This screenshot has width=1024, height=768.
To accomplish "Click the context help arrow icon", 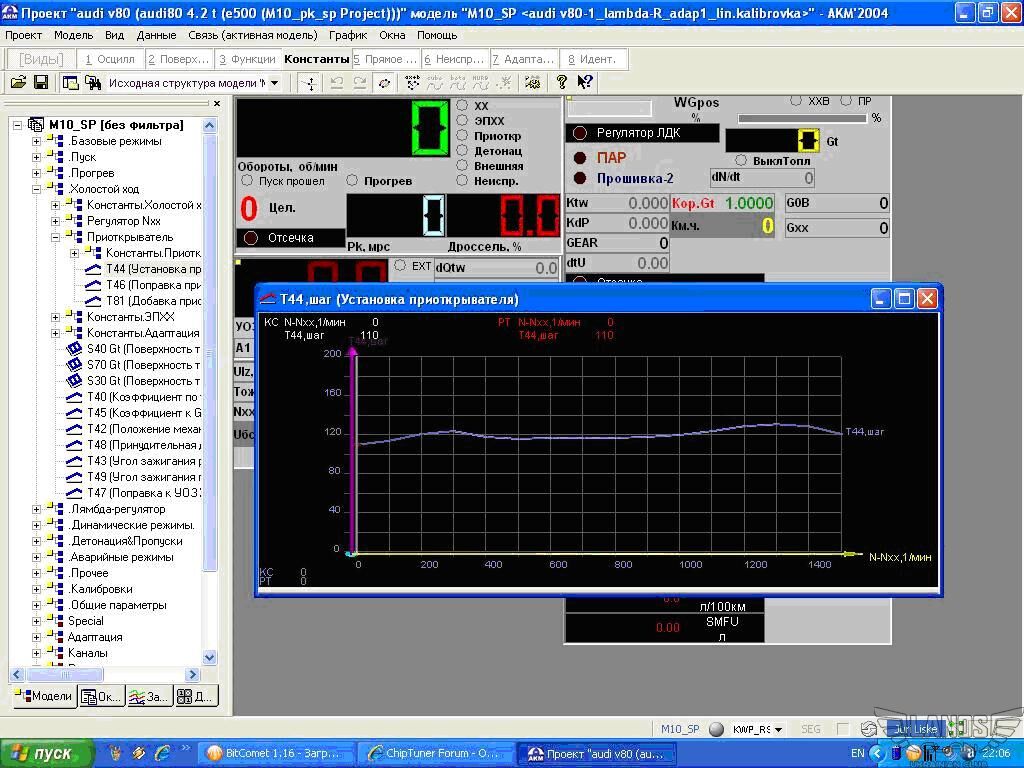I will pyautogui.click(x=585, y=83).
